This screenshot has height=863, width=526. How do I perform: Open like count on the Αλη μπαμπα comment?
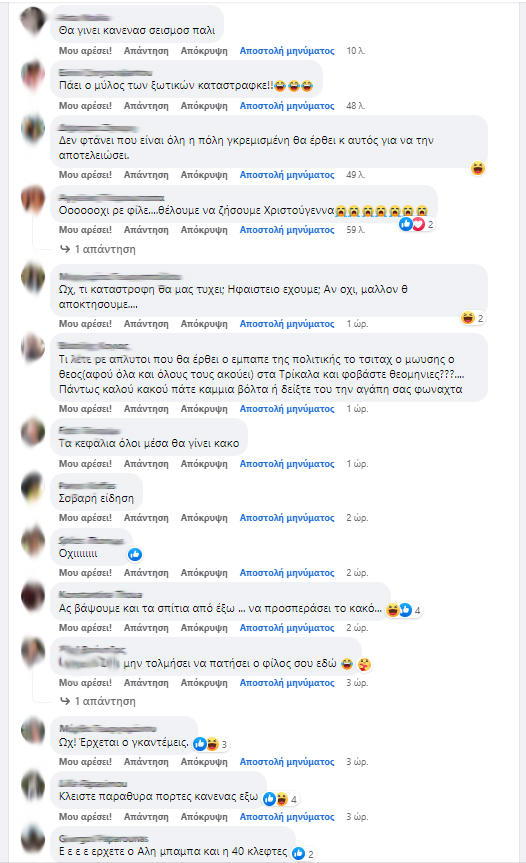point(303,854)
